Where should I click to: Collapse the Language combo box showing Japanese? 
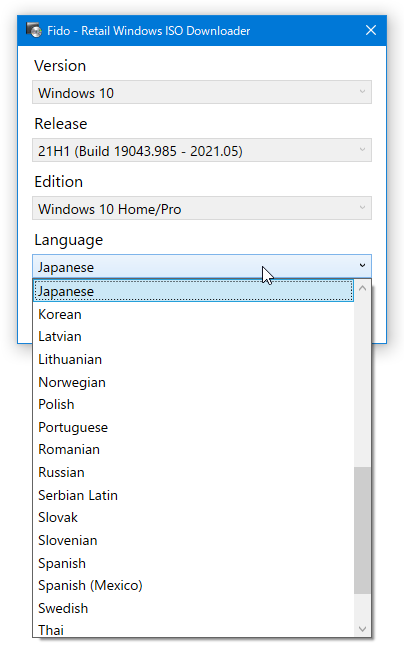[x=202, y=267]
